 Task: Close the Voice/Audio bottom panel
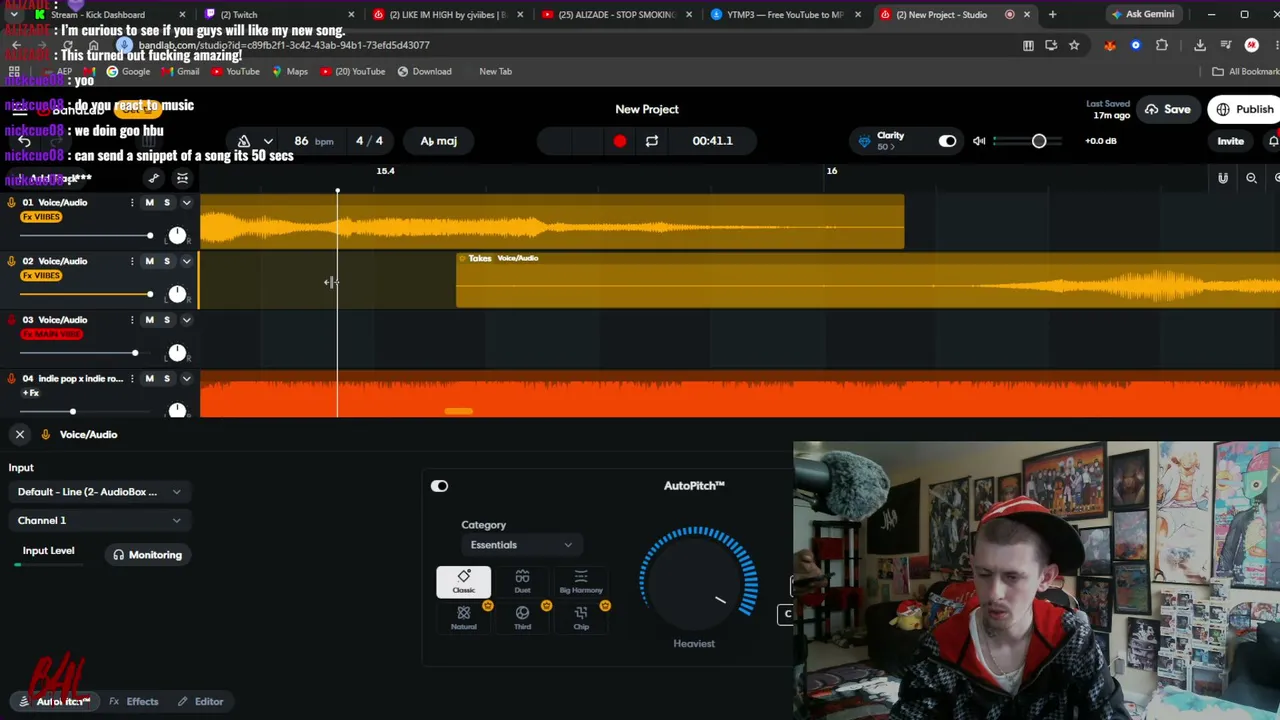coord(20,434)
